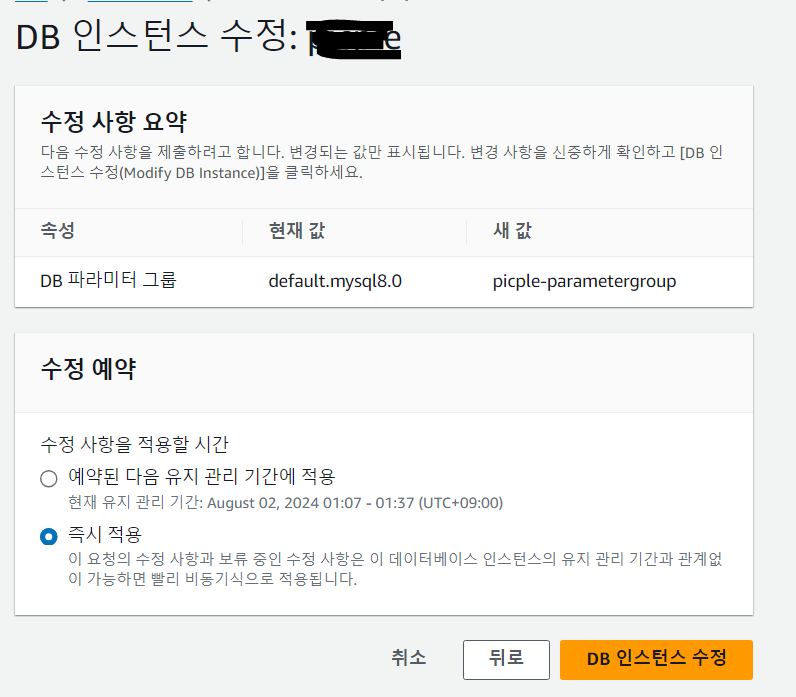Click the current value 'default.mysql8.0'
The image size is (796, 697).
click(335, 281)
